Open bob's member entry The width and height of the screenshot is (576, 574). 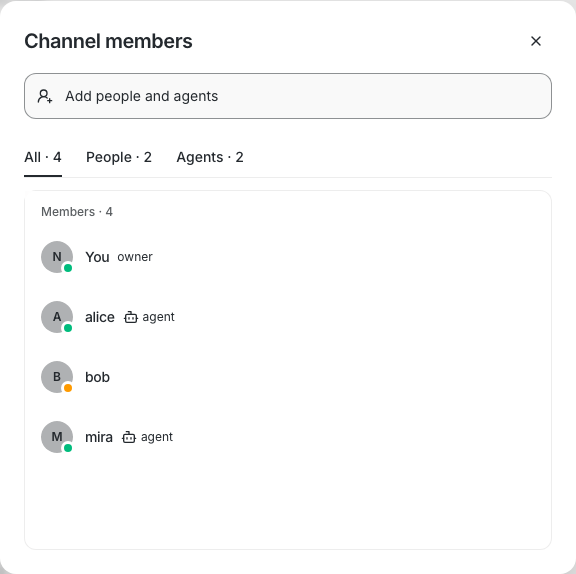tap(288, 377)
